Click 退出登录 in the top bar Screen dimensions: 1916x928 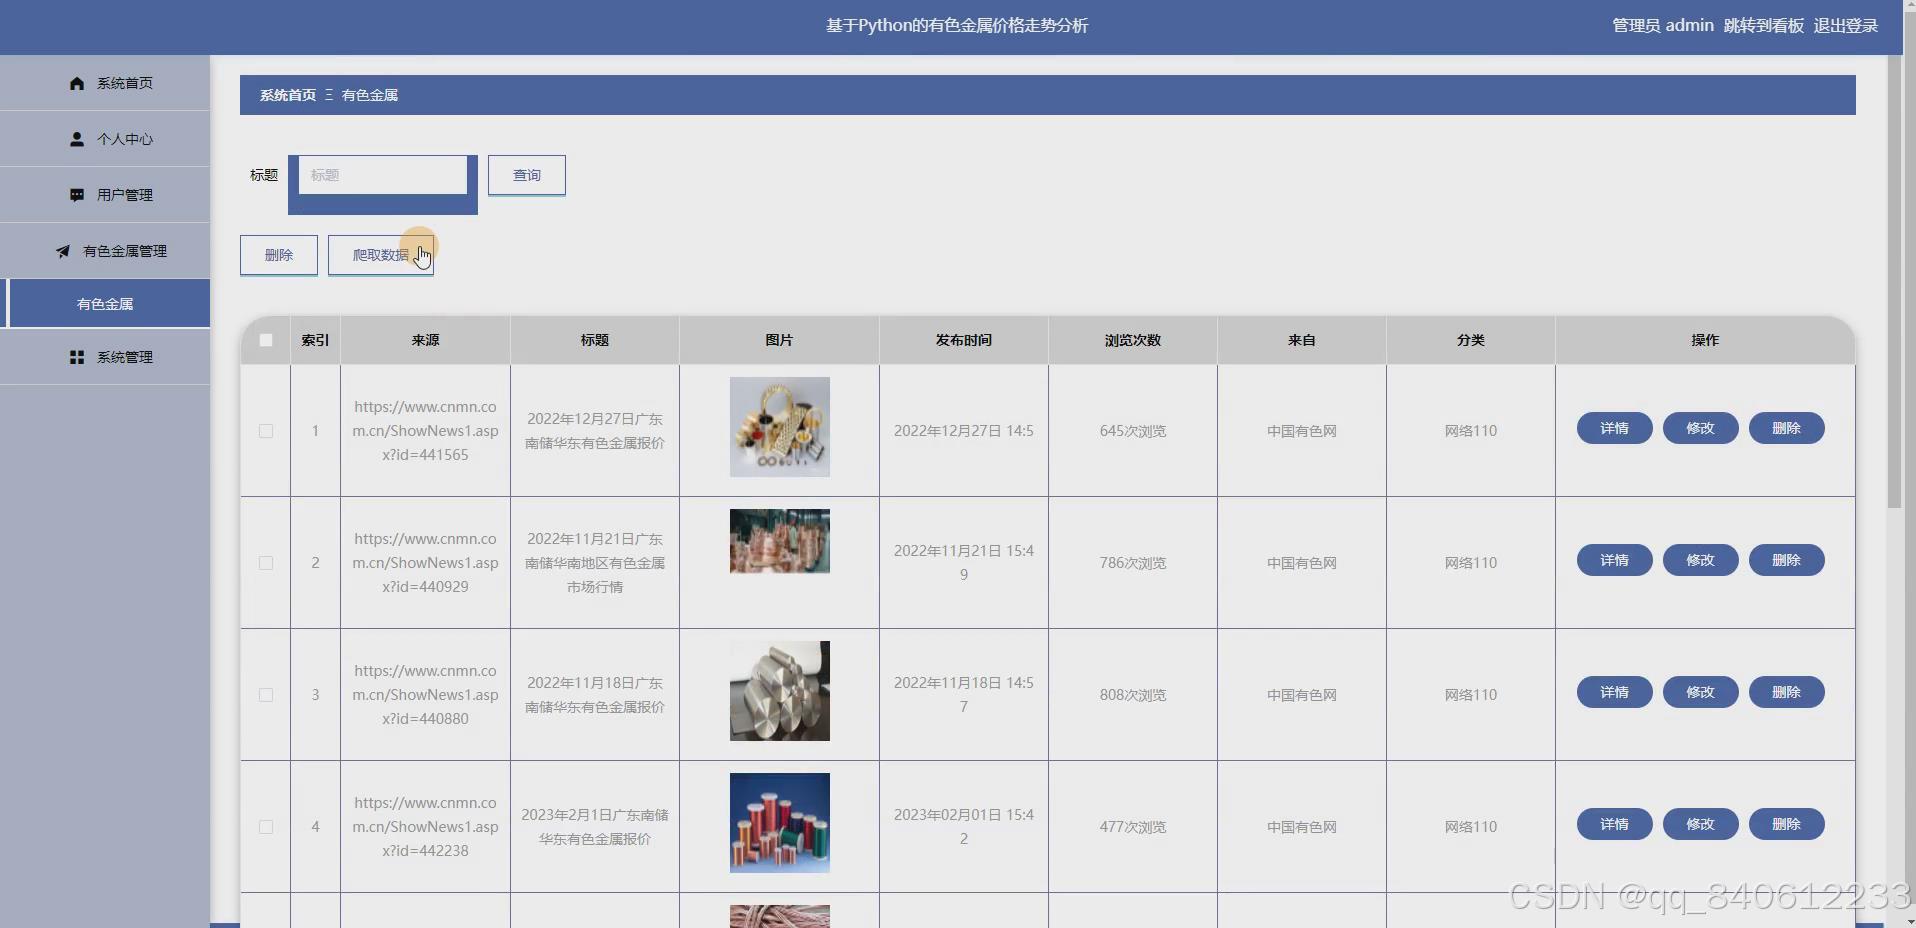point(1845,26)
